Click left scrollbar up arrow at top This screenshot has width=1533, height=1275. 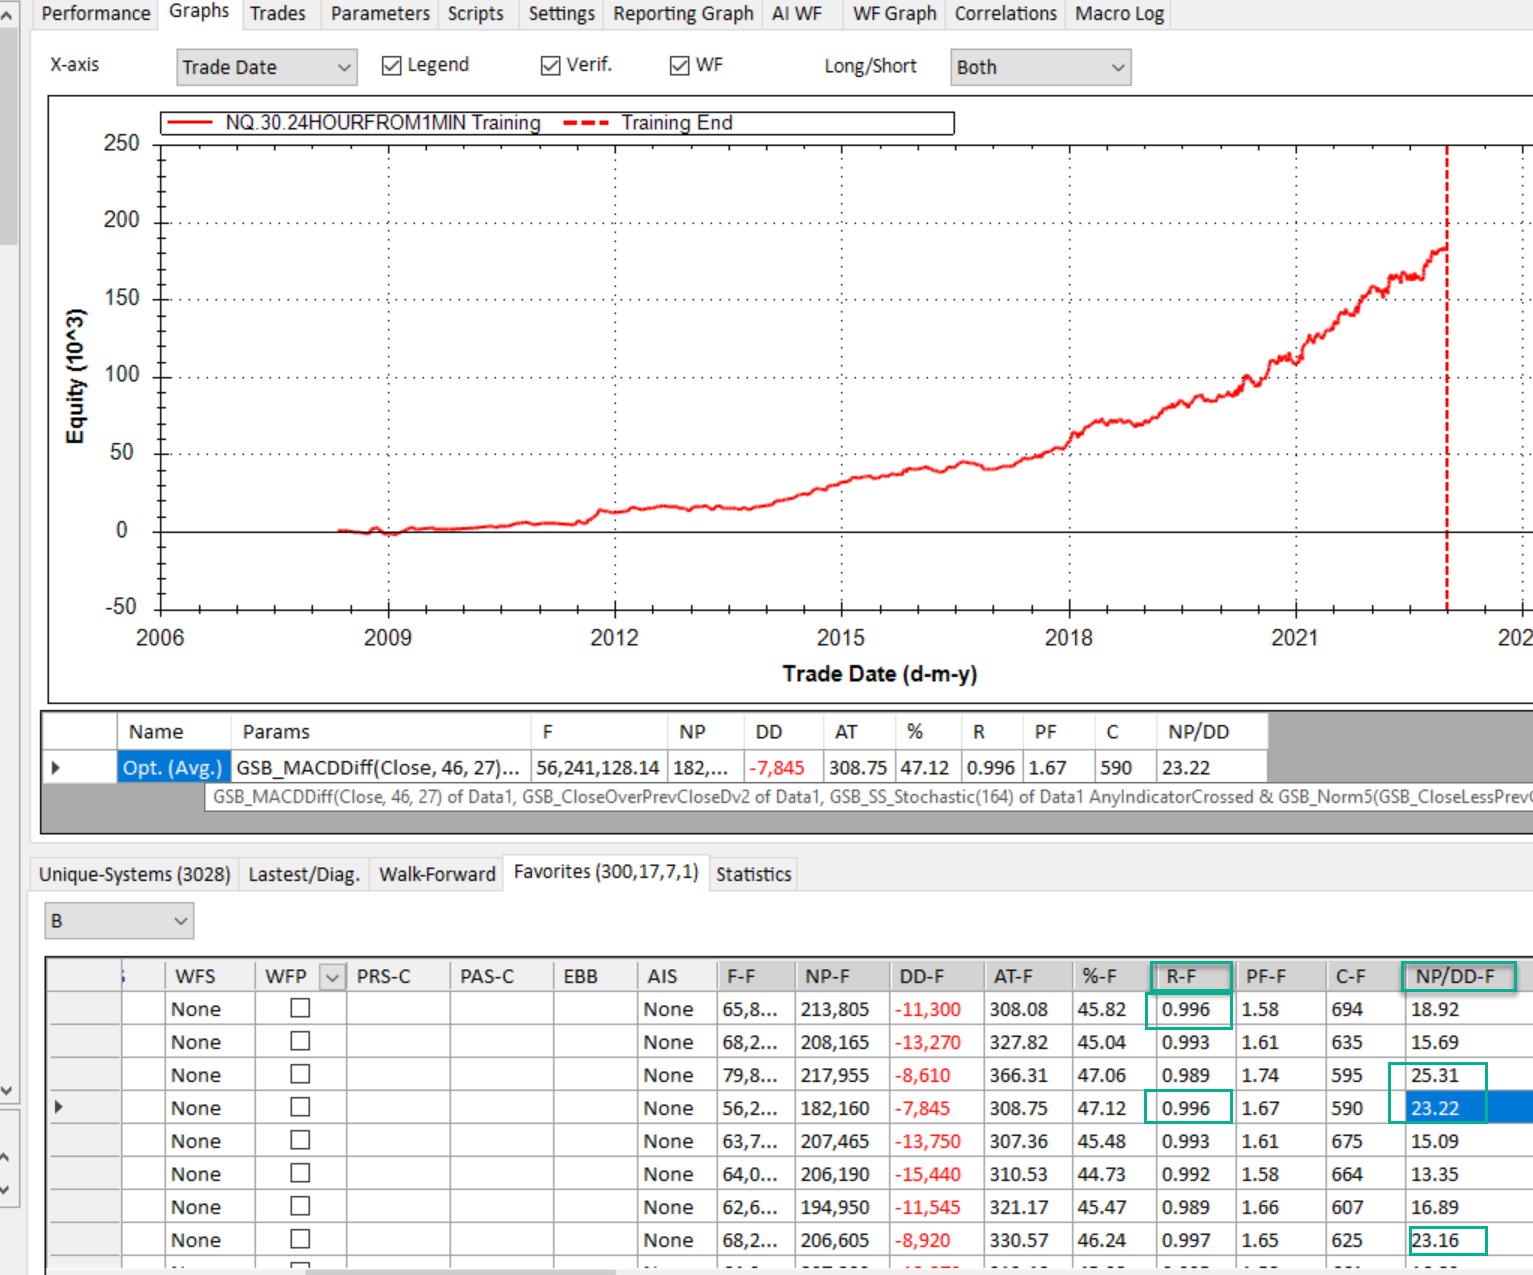click(x=6, y=16)
